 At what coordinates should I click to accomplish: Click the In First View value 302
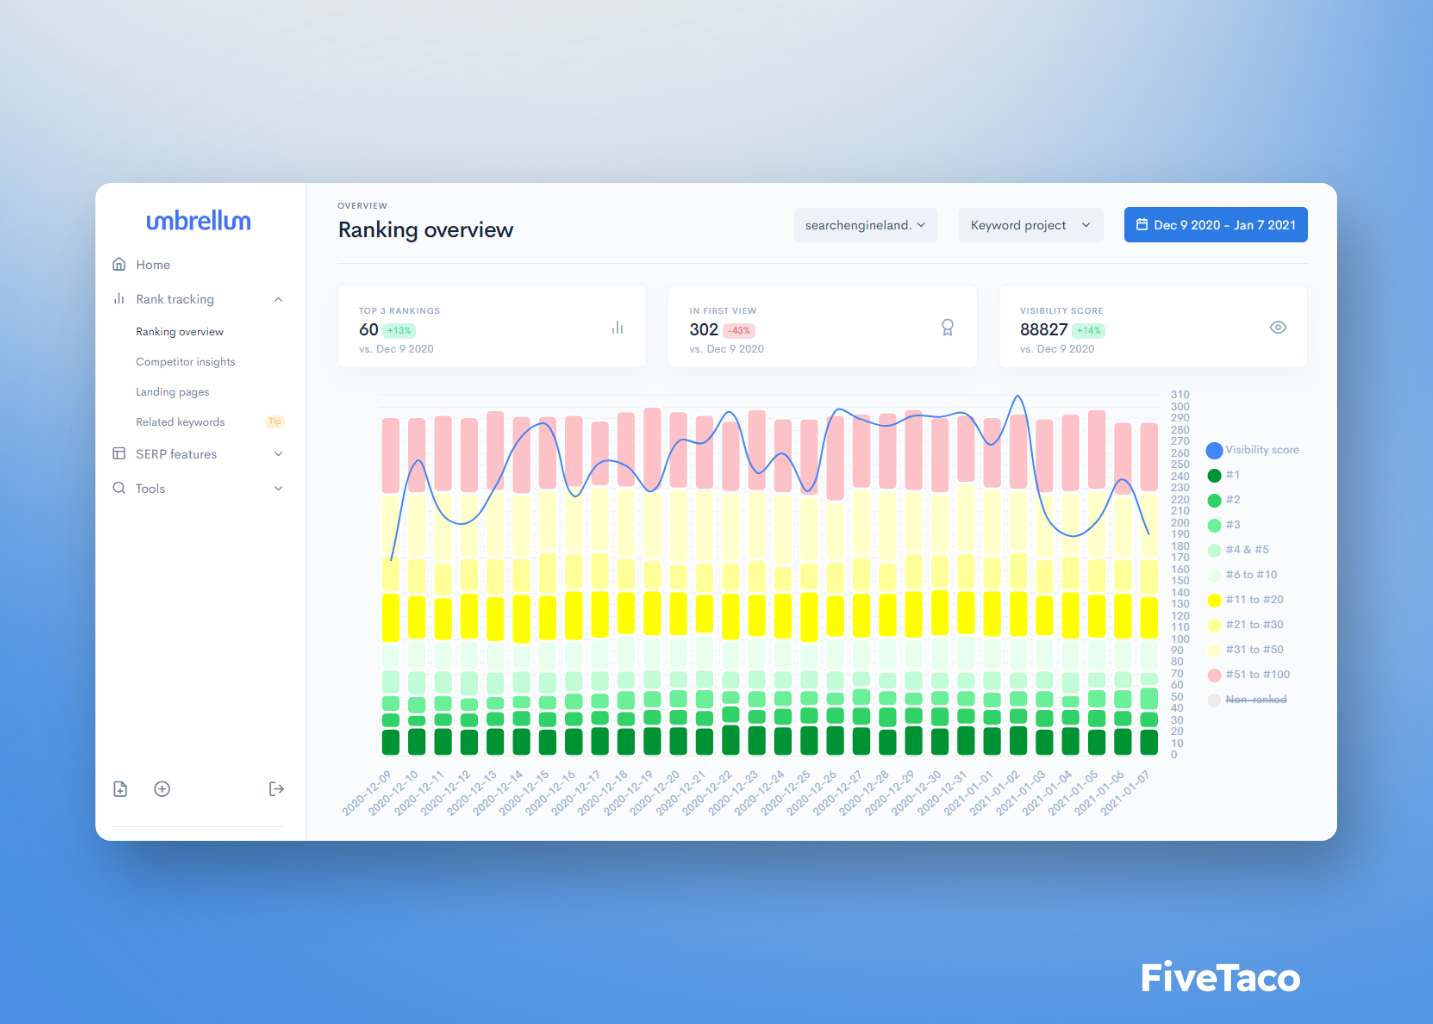coord(704,330)
